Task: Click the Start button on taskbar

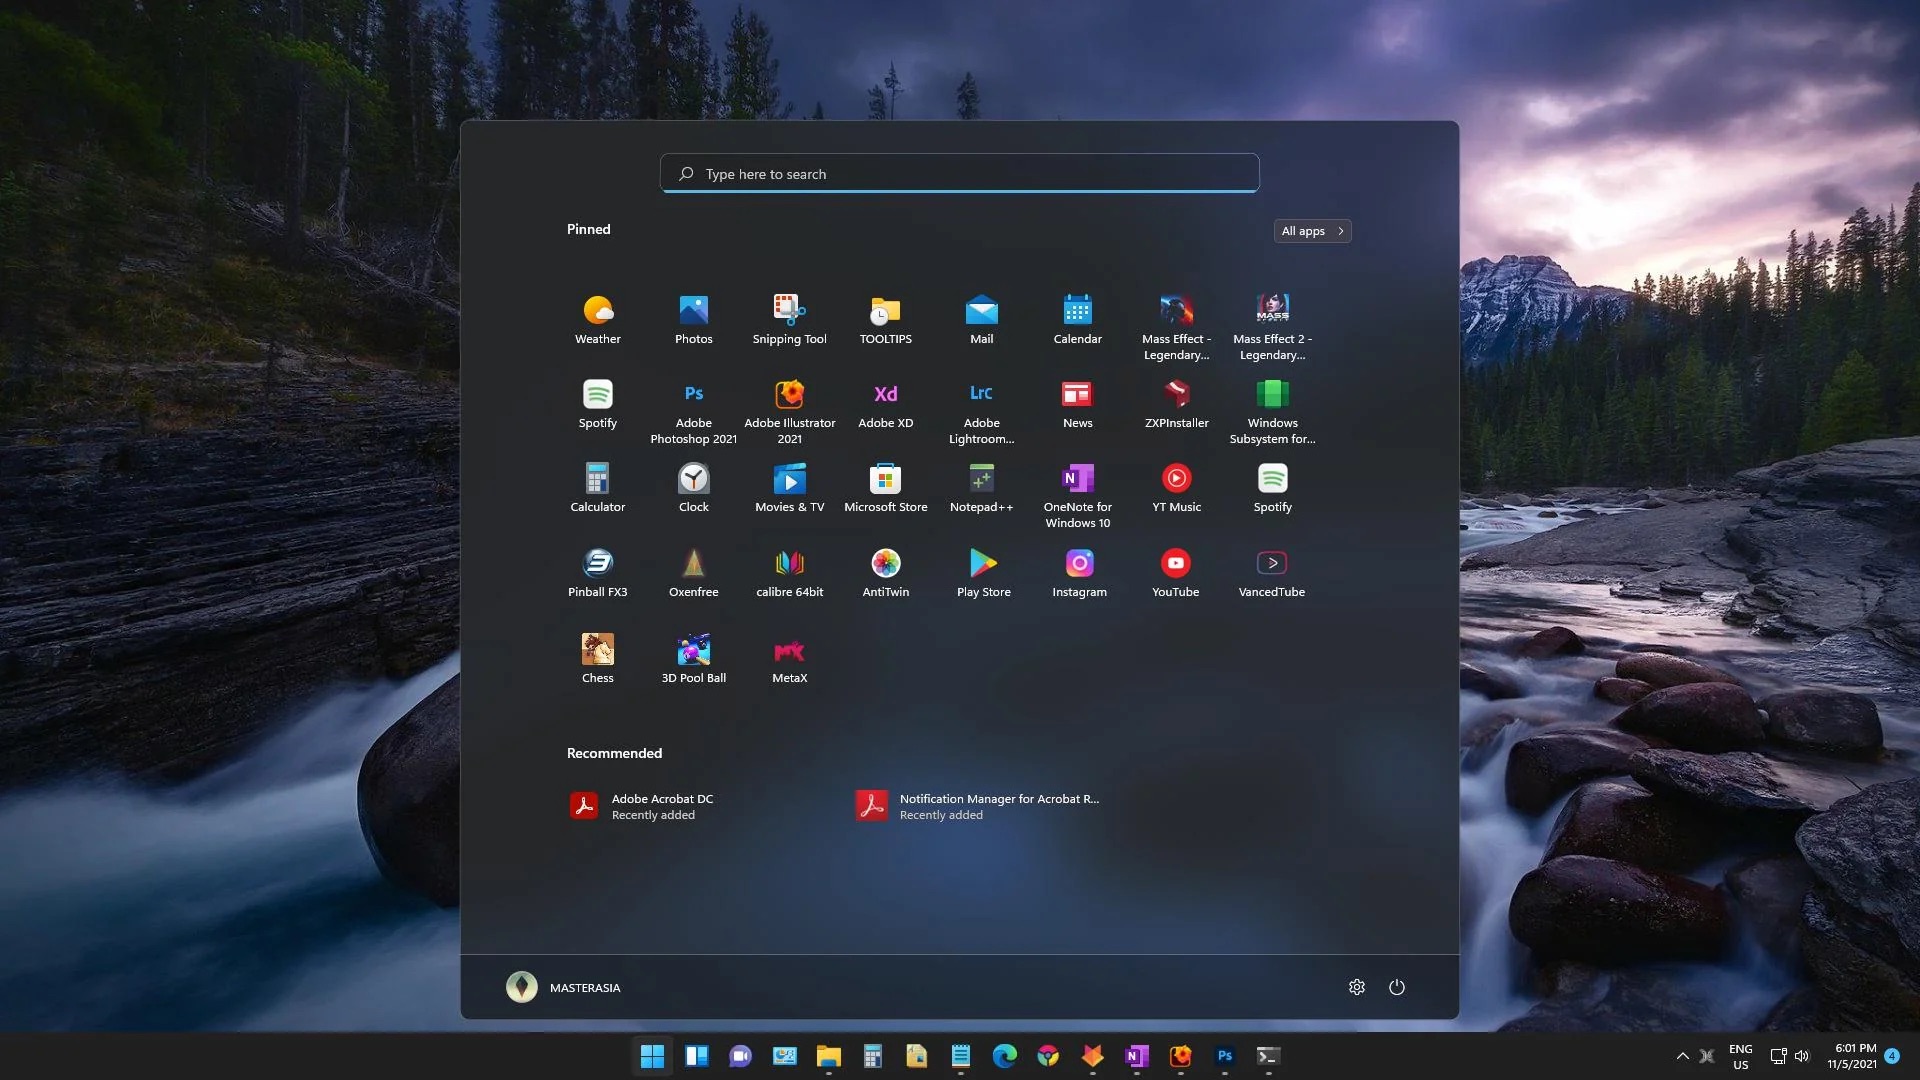Action: pyautogui.click(x=653, y=1056)
